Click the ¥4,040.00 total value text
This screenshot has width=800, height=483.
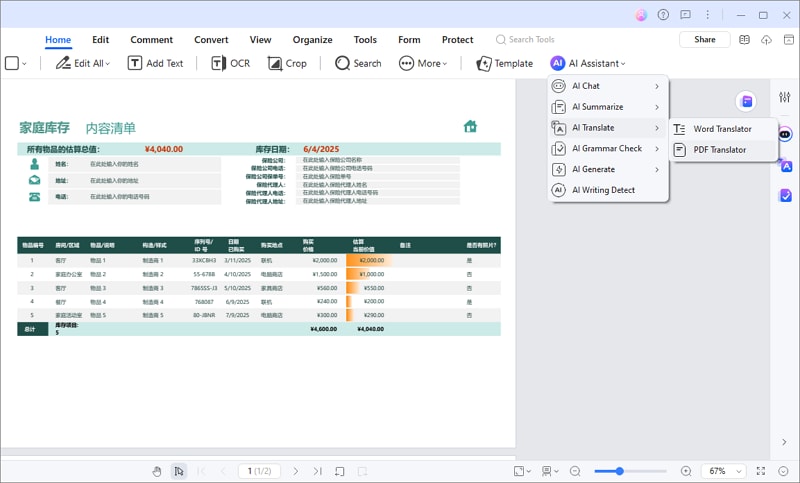pos(164,149)
